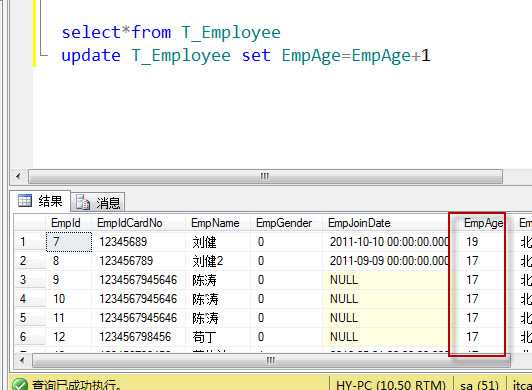The height and width of the screenshot is (390, 532).
Task: Place cursor in select*from T_Employee line
Action: 171,33
